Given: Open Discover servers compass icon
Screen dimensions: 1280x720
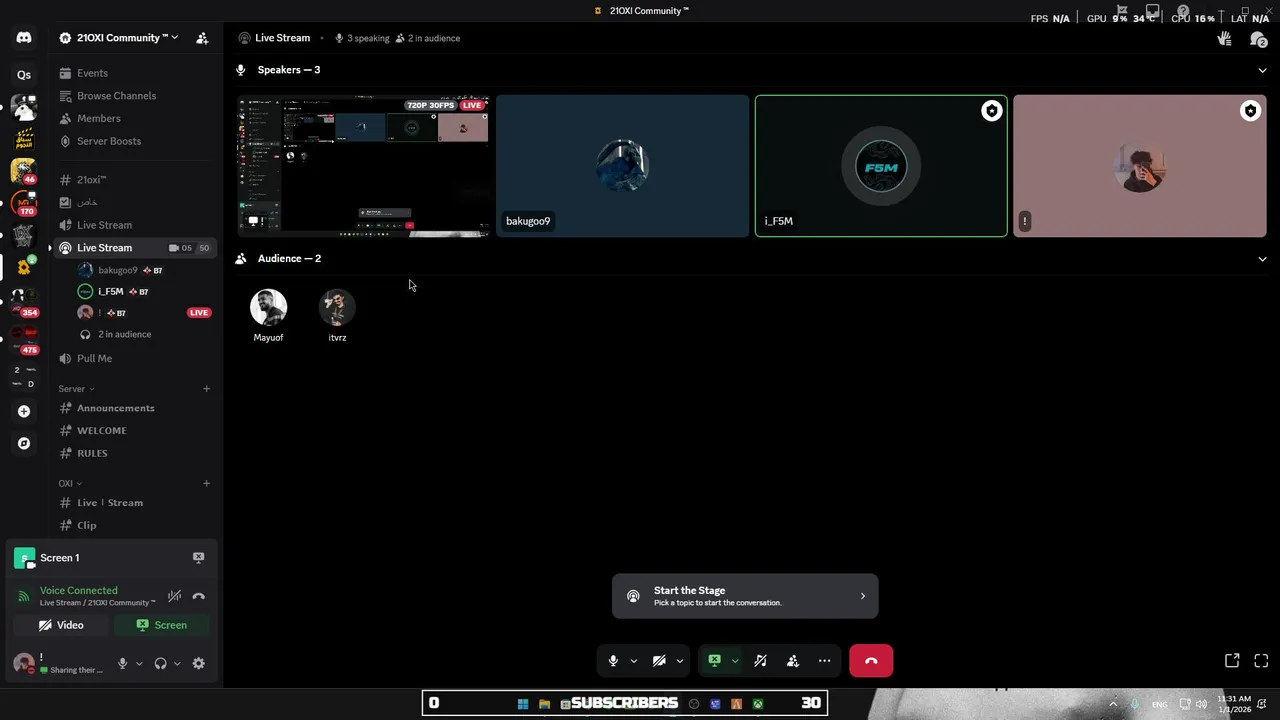Looking at the screenshot, I should (x=24, y=443).
